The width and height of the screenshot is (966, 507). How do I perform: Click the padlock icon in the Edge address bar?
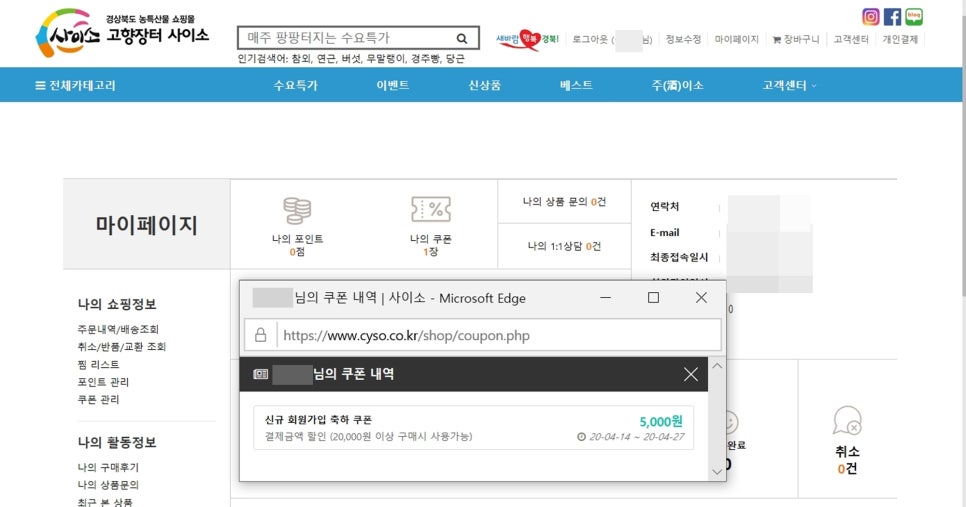point(261,335)
